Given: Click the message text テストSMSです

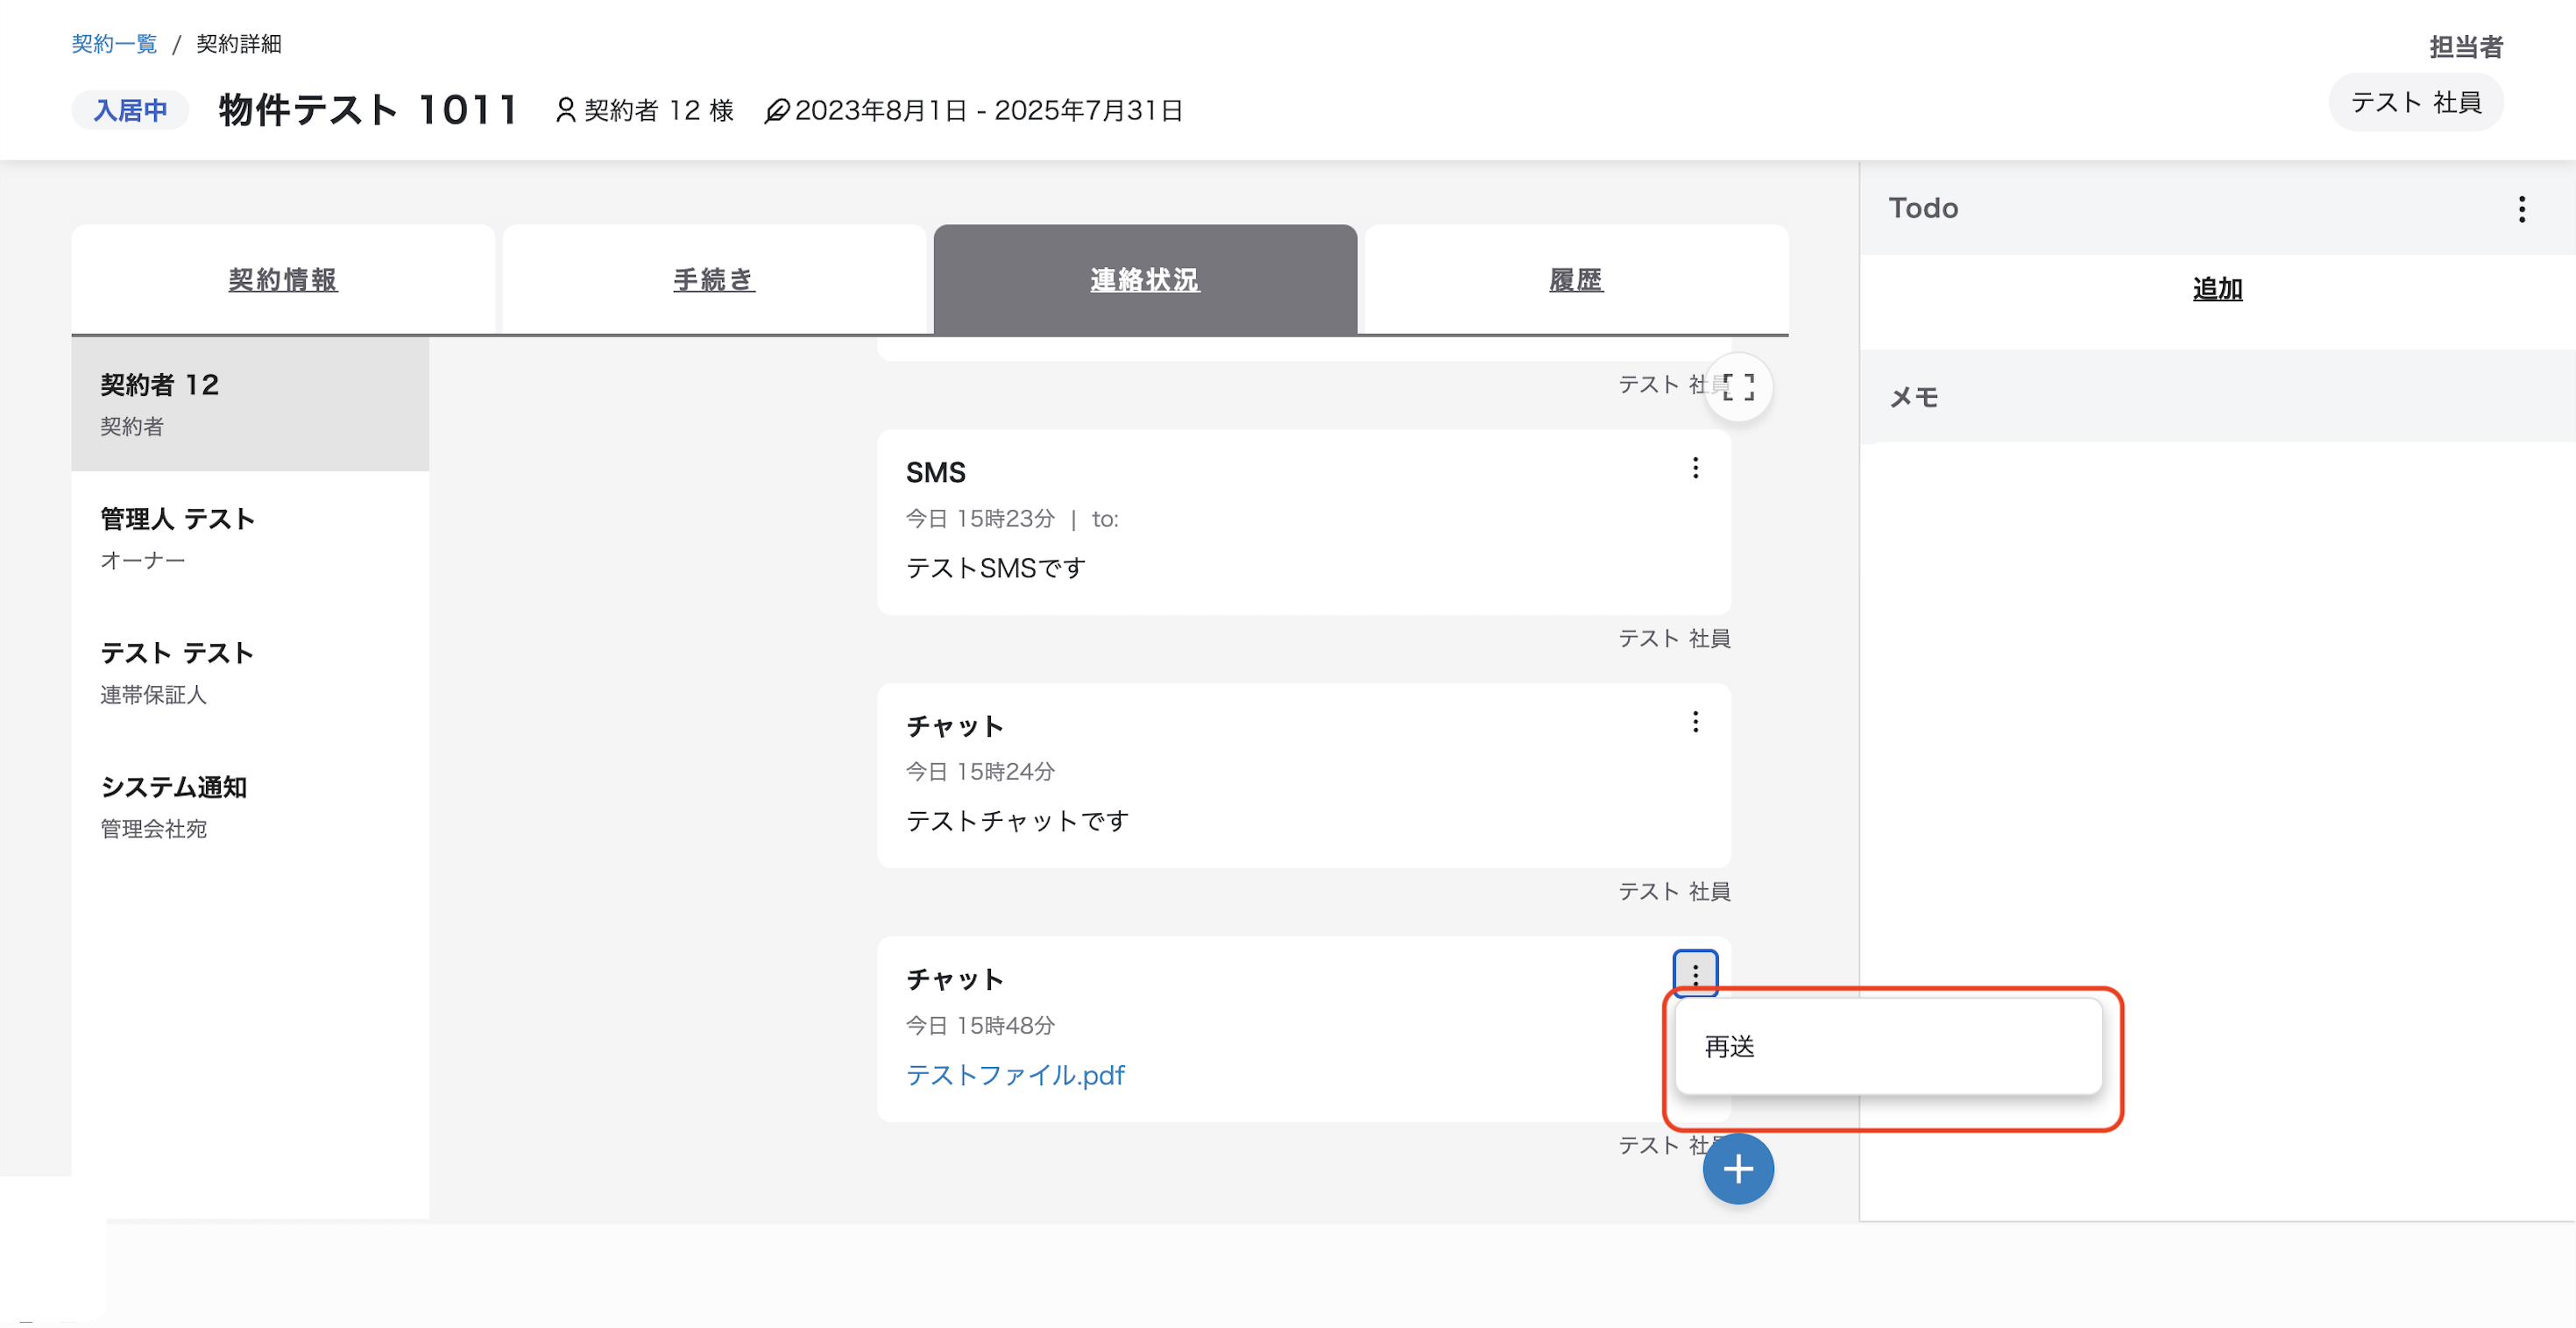Looking at the screenshot, I should pos(995,568).
